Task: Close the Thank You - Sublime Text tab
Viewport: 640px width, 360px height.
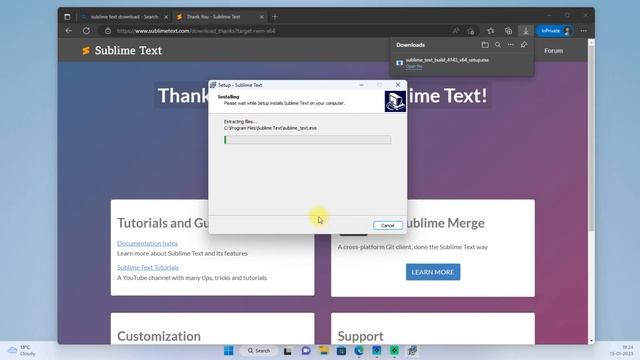Action: (x=262, y=17)
